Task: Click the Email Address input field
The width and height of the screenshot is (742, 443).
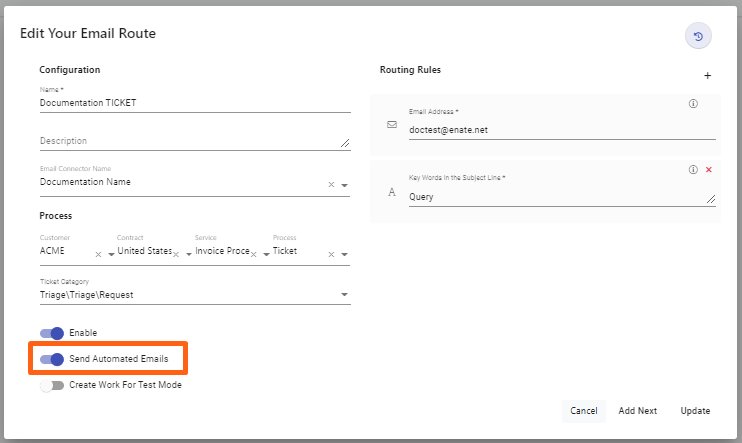Action: pos(560,129)
